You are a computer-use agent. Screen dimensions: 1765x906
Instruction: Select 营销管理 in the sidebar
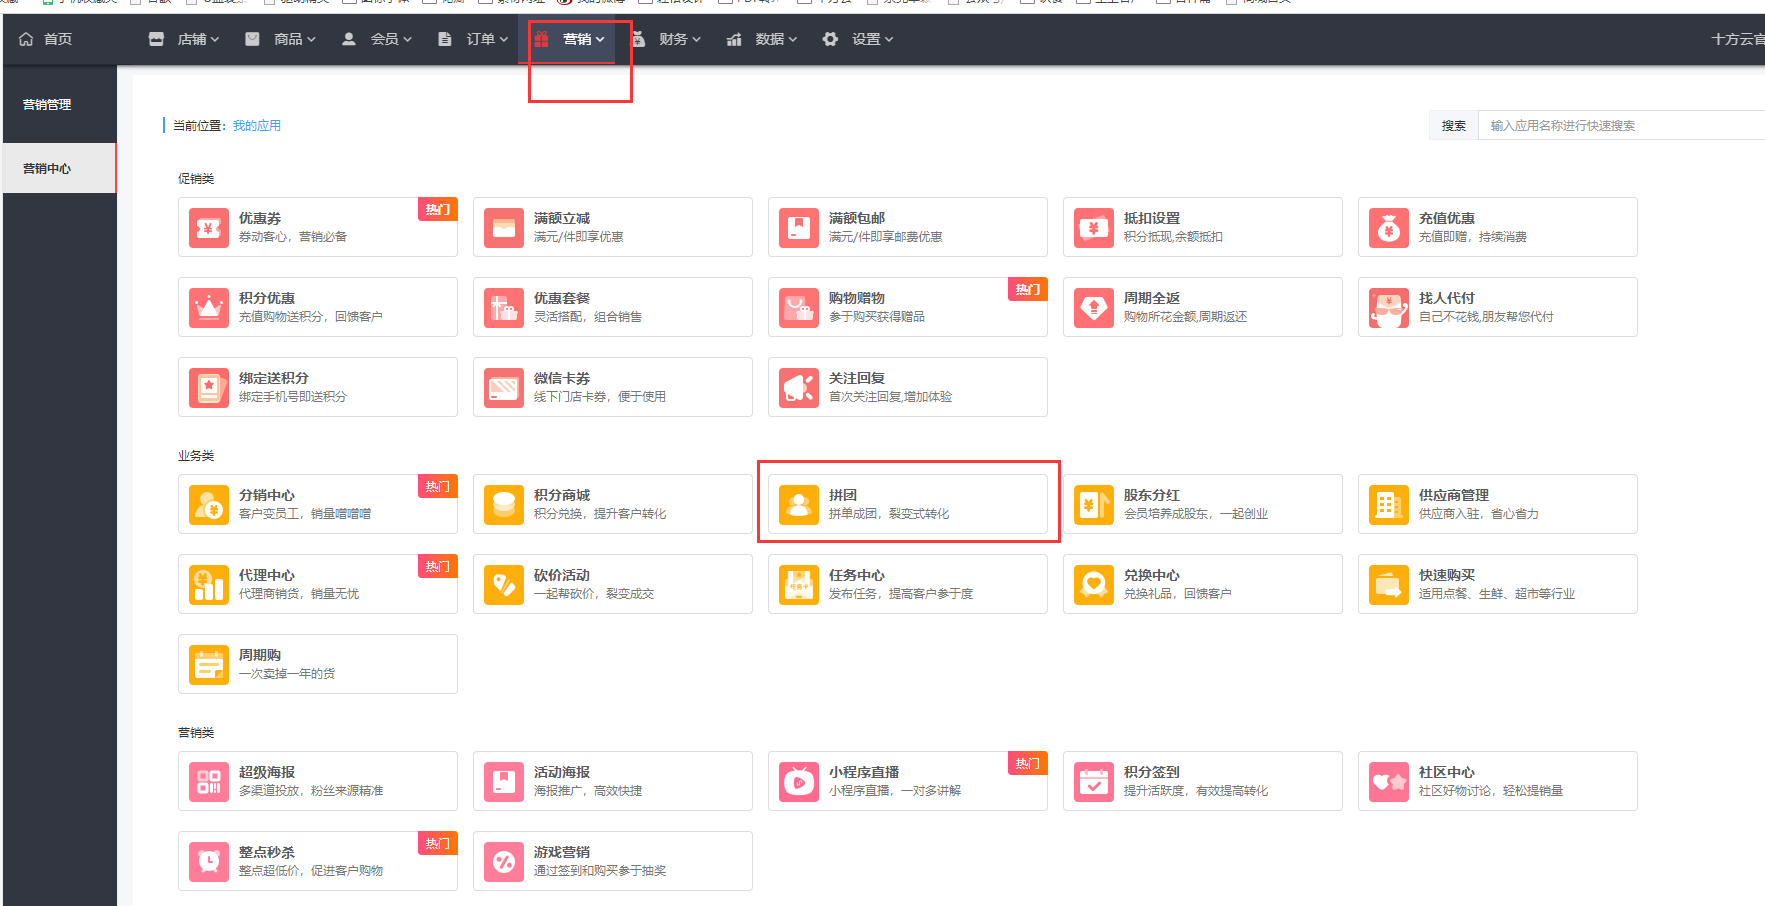pos(59,104)
